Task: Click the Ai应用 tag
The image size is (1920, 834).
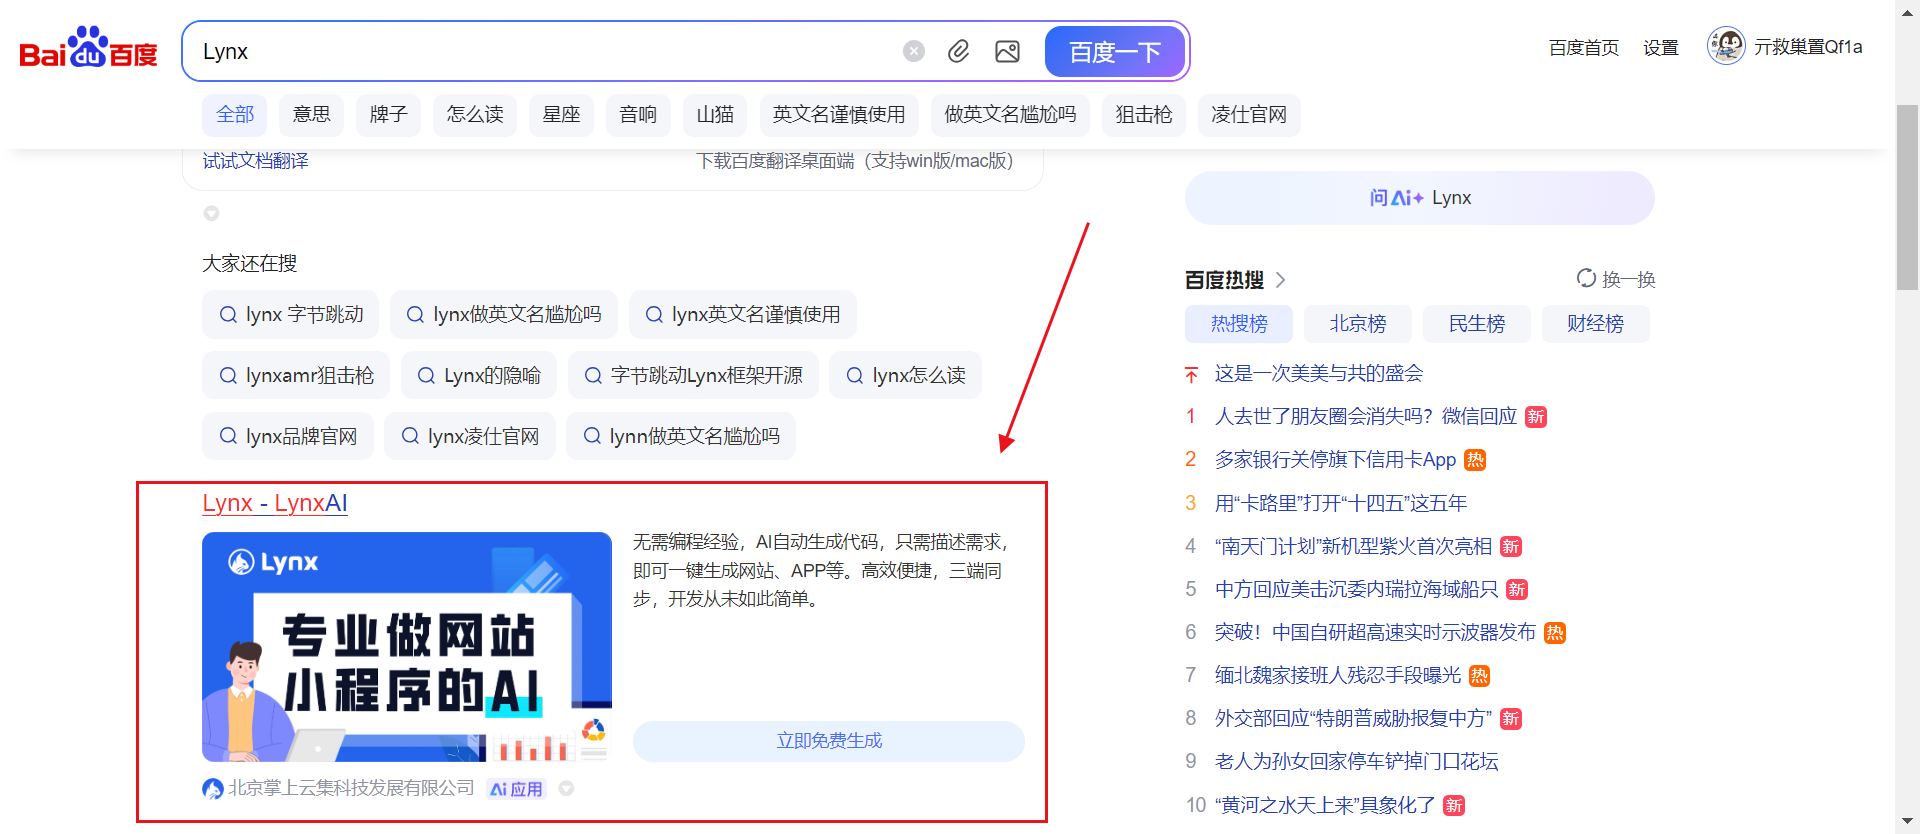Action: (x=516, y=789)
